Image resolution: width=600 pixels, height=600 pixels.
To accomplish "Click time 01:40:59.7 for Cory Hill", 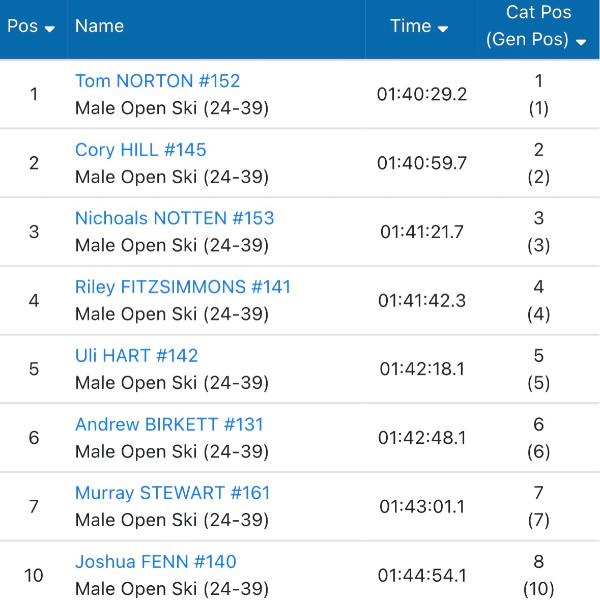I will (422, 163).
